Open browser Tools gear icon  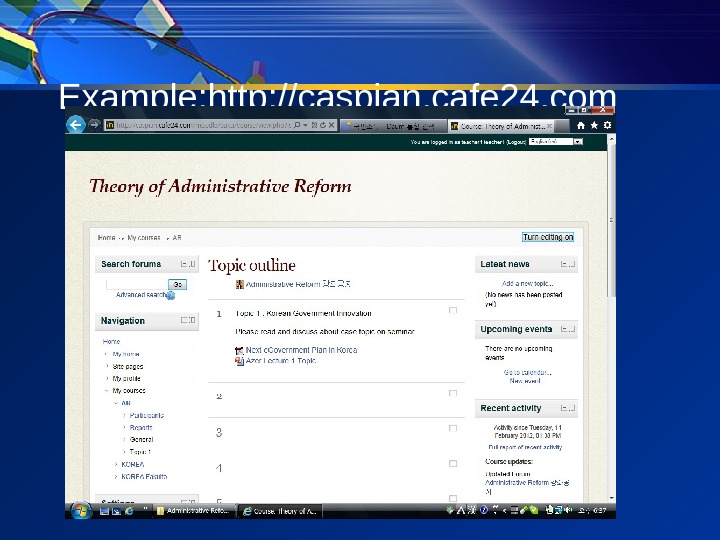point(608,125)
